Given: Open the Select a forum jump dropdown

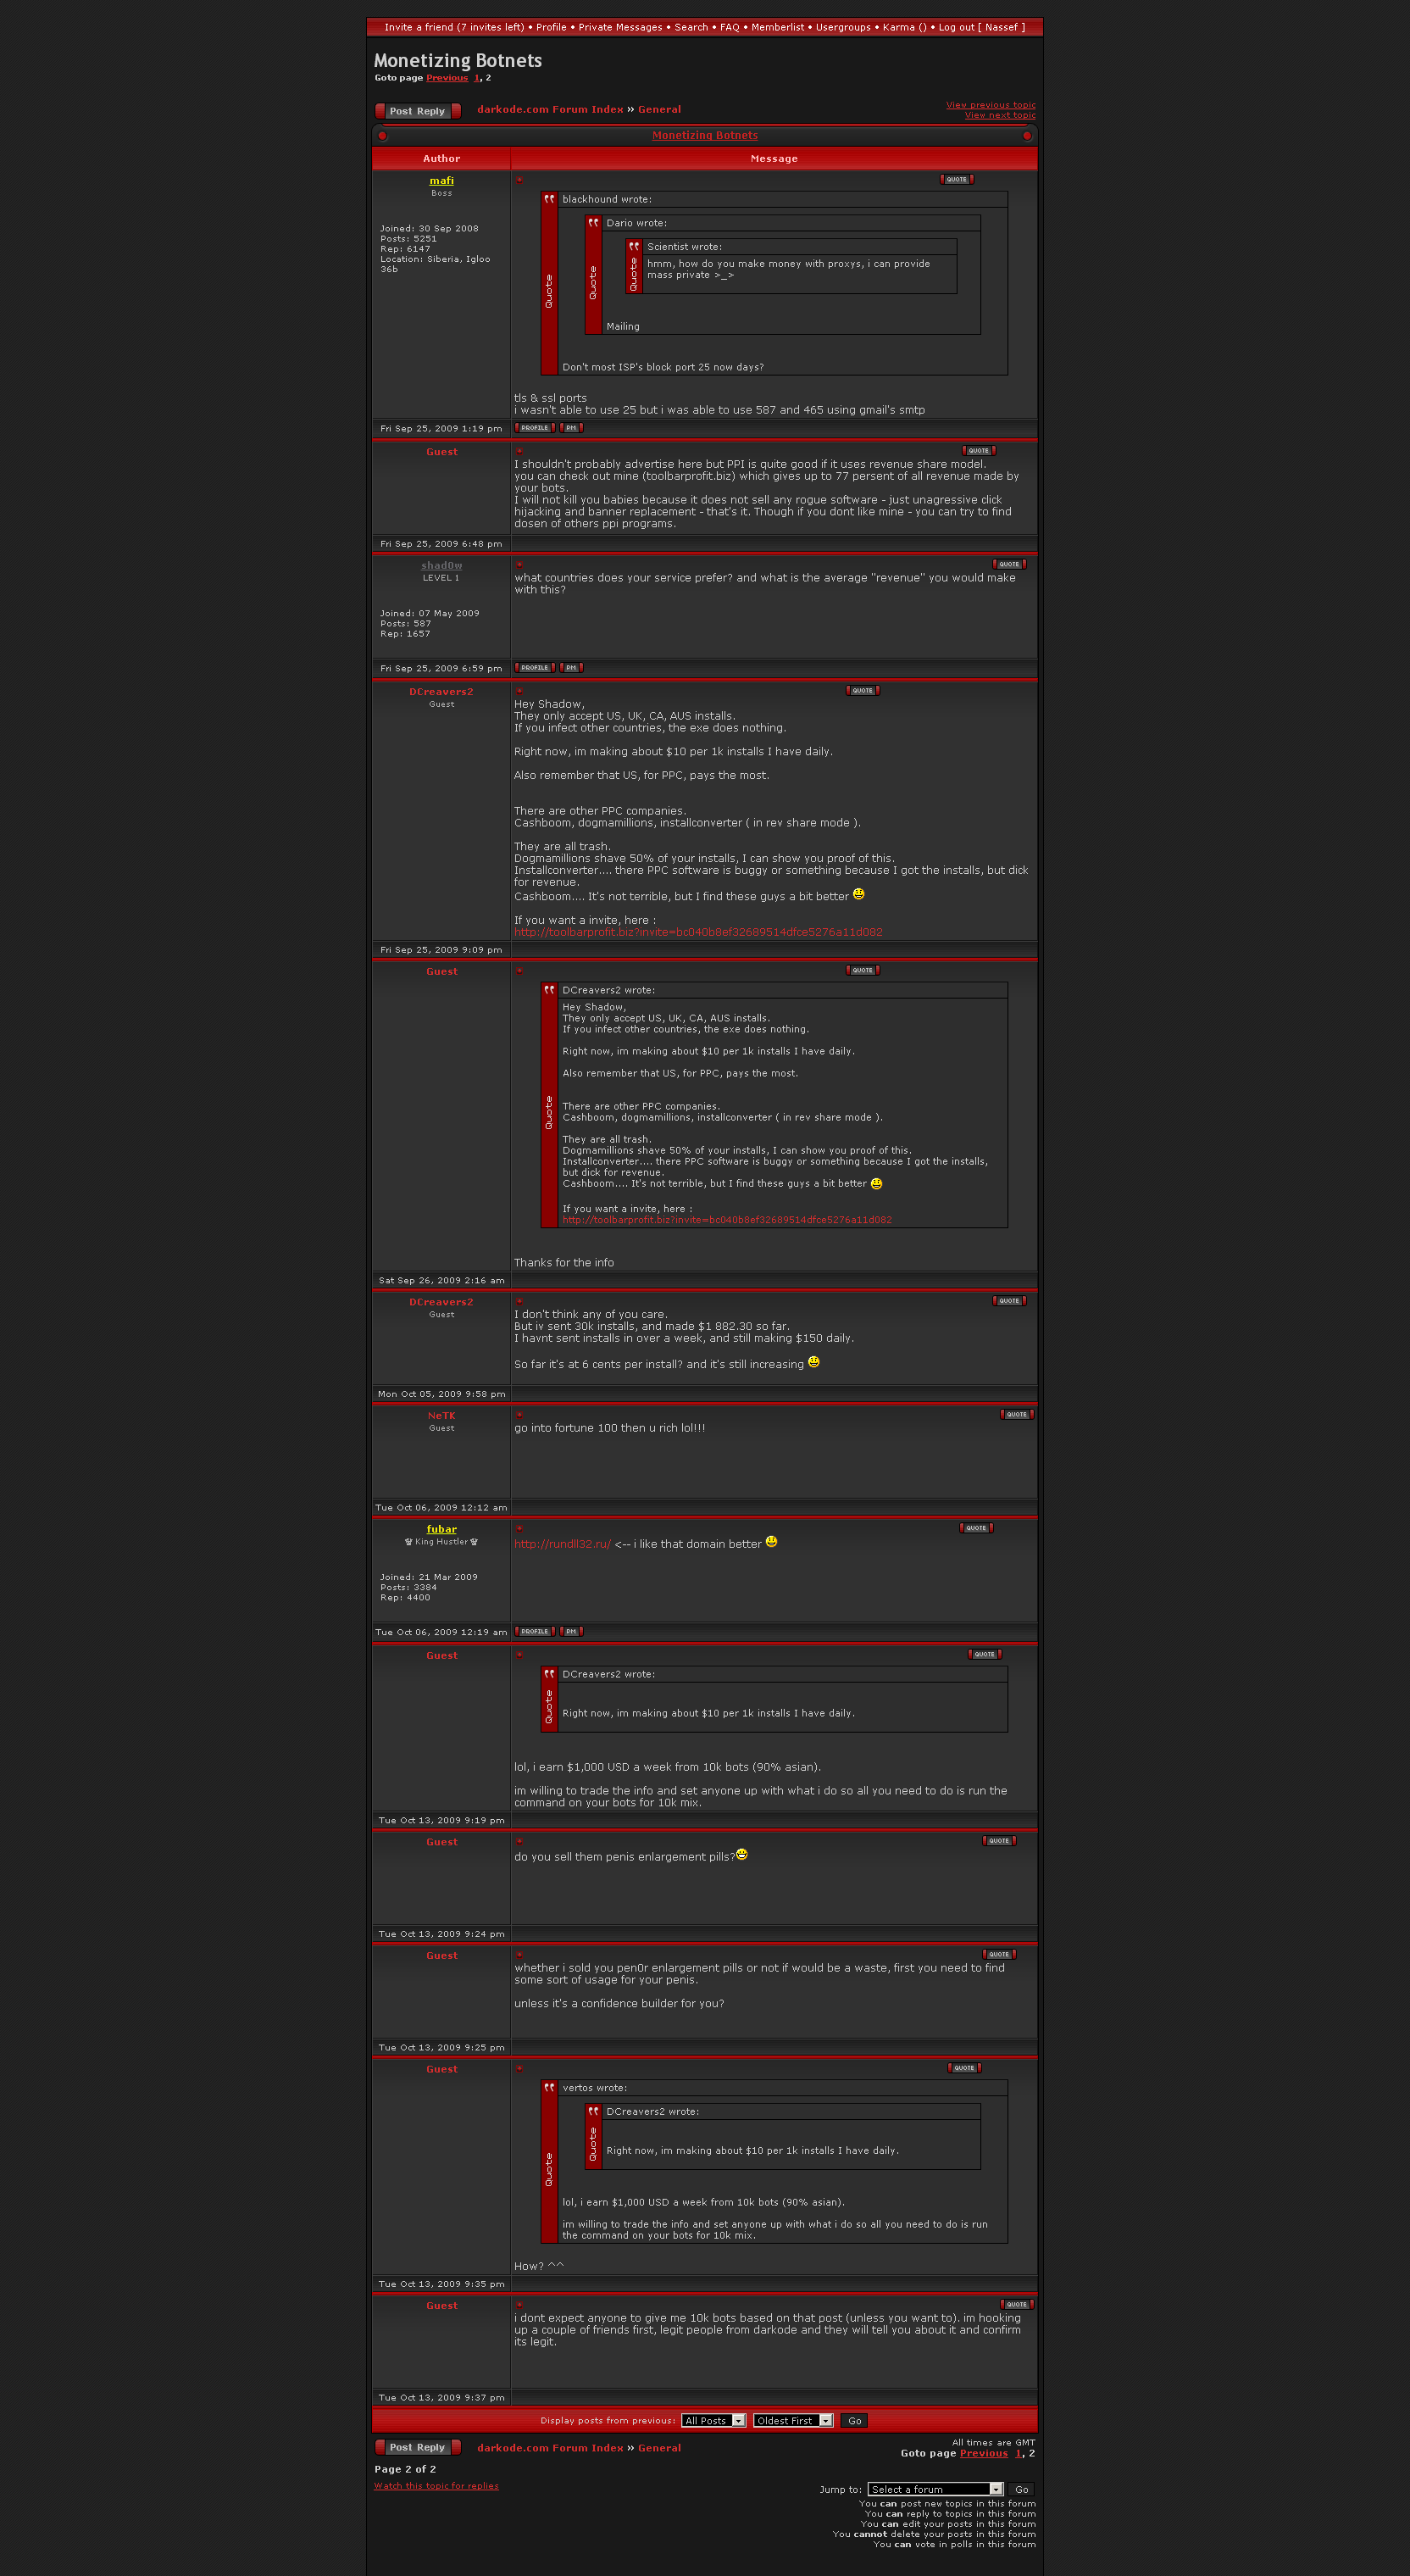Looking at the screenshot, I should [935, 2490].
